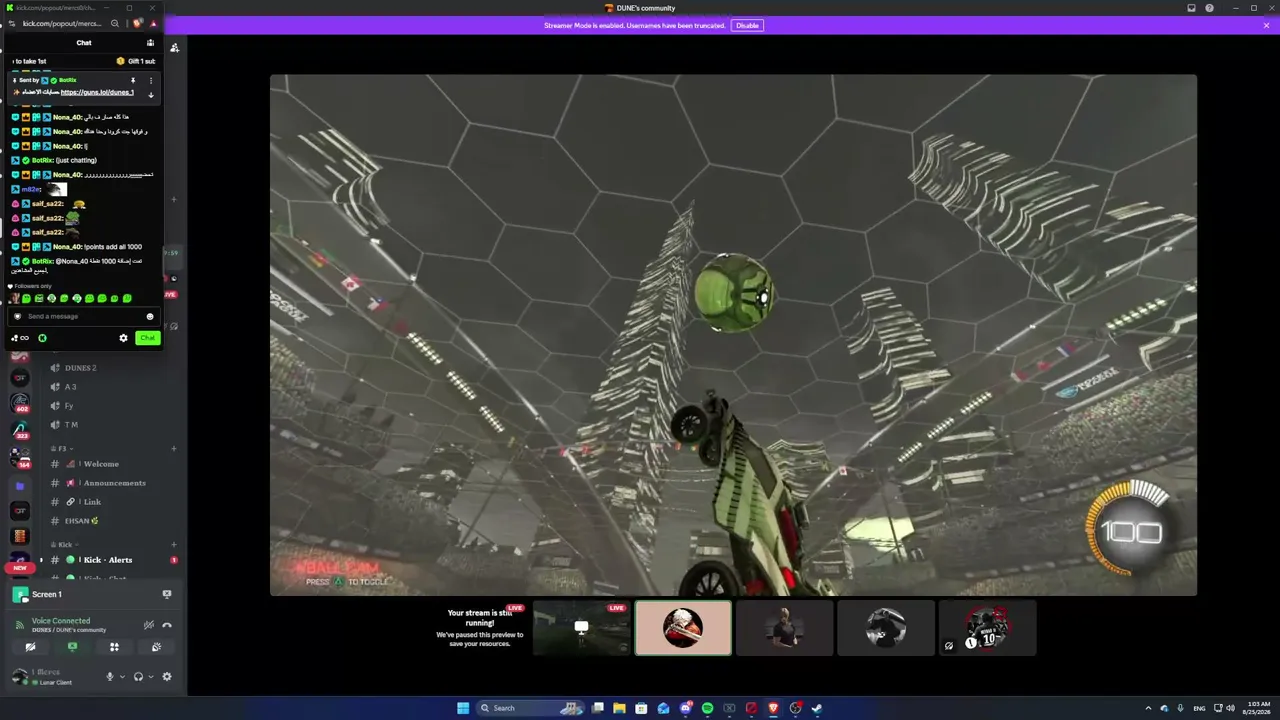Toggle the camera on in the voice panel

click(30, 647)
